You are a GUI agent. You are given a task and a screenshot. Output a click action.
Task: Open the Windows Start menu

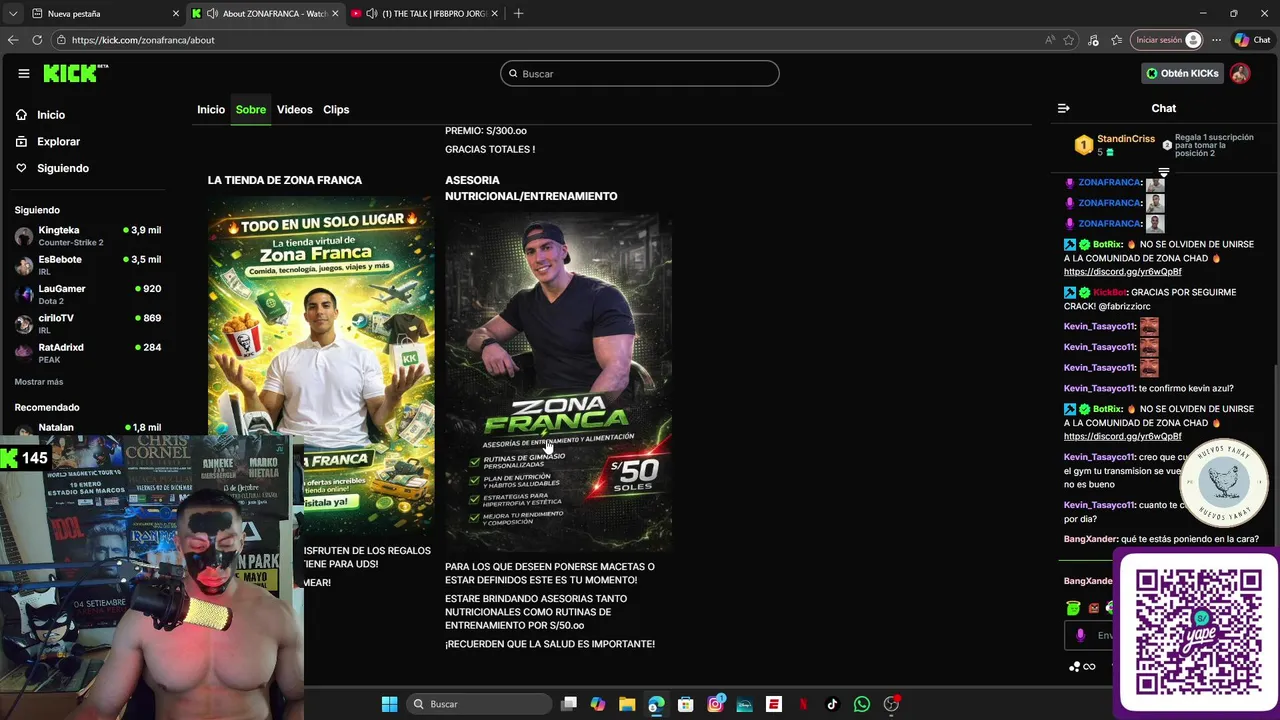389,704
